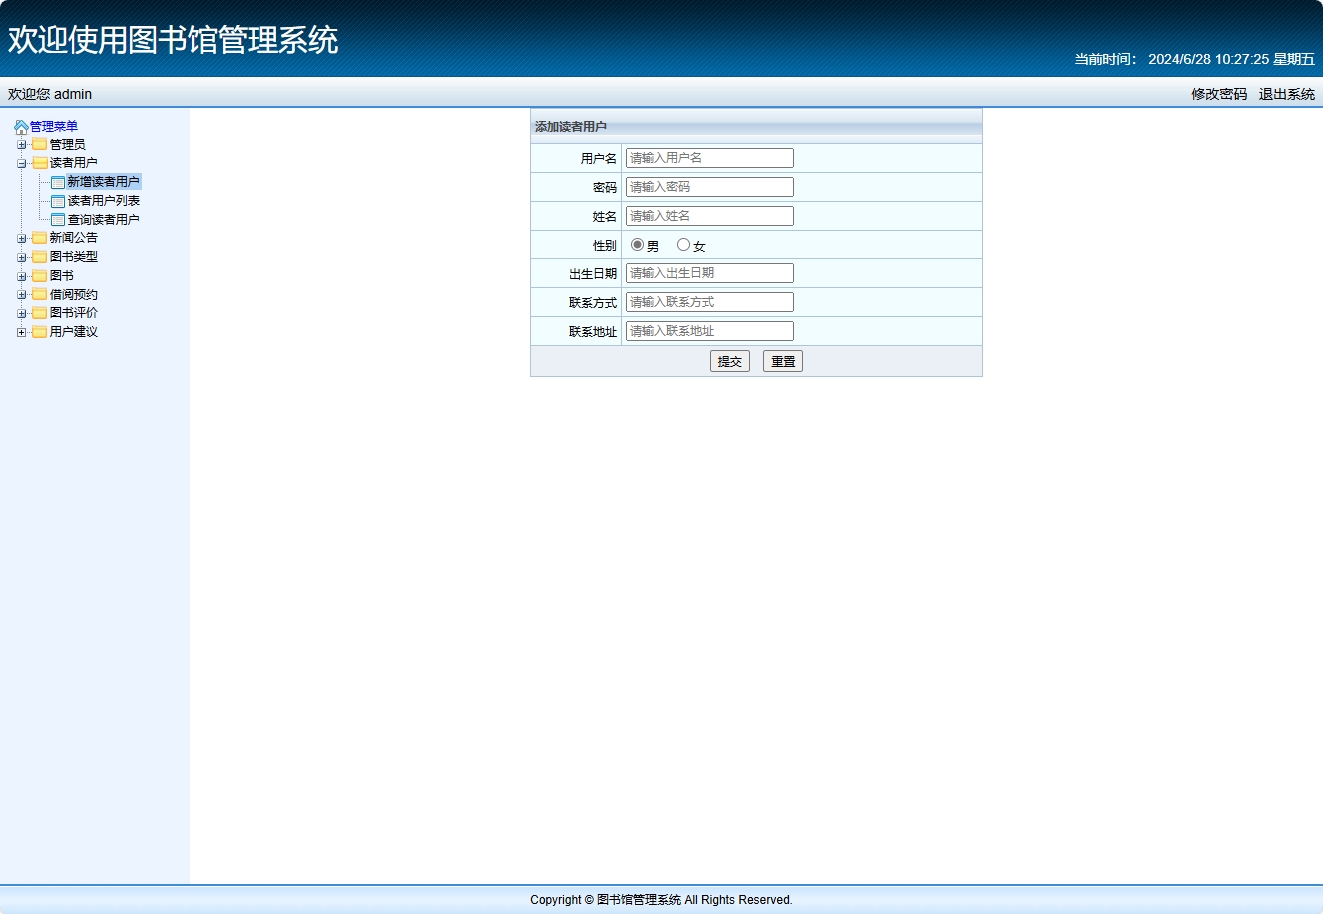
Task: Expand the 图书类型 tree node
Action: click(22, 256)
